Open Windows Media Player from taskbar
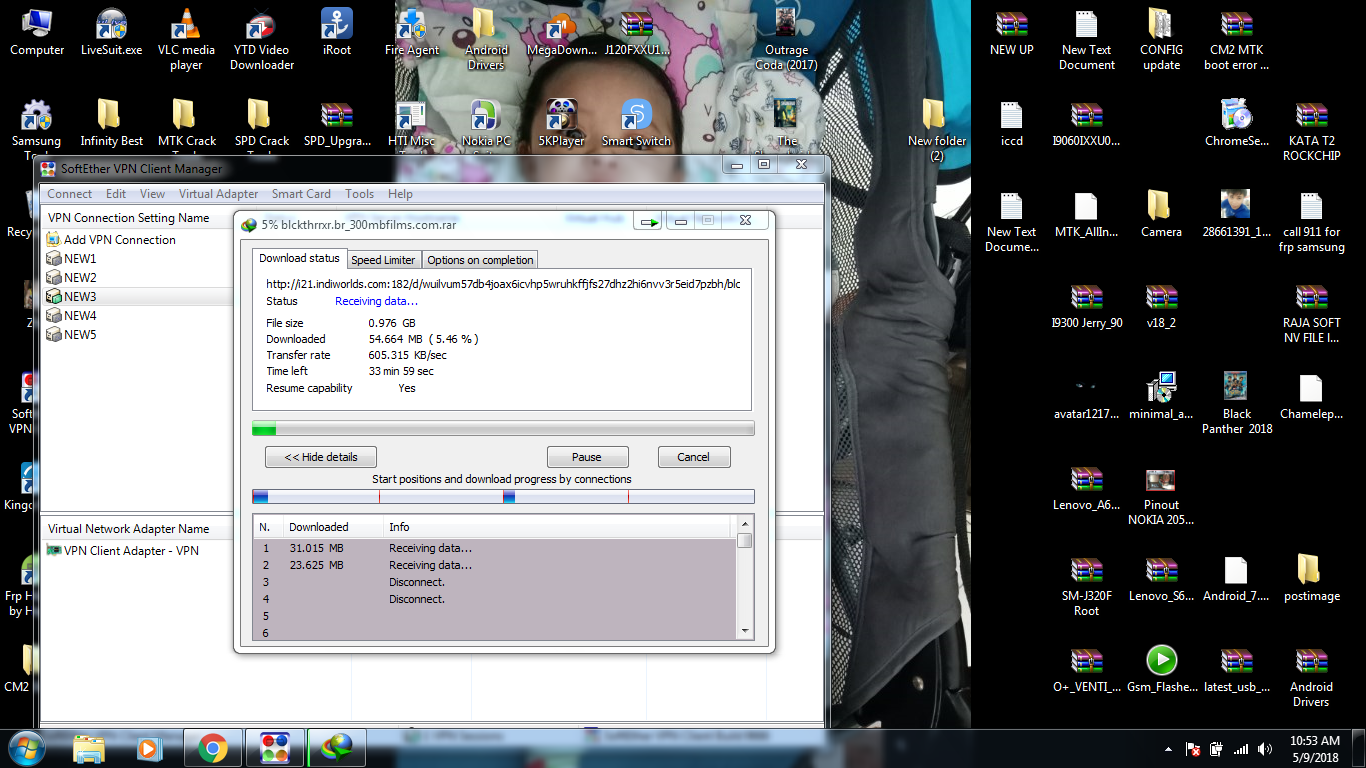The image size is (1366, 768). click(x=148, y=747)
